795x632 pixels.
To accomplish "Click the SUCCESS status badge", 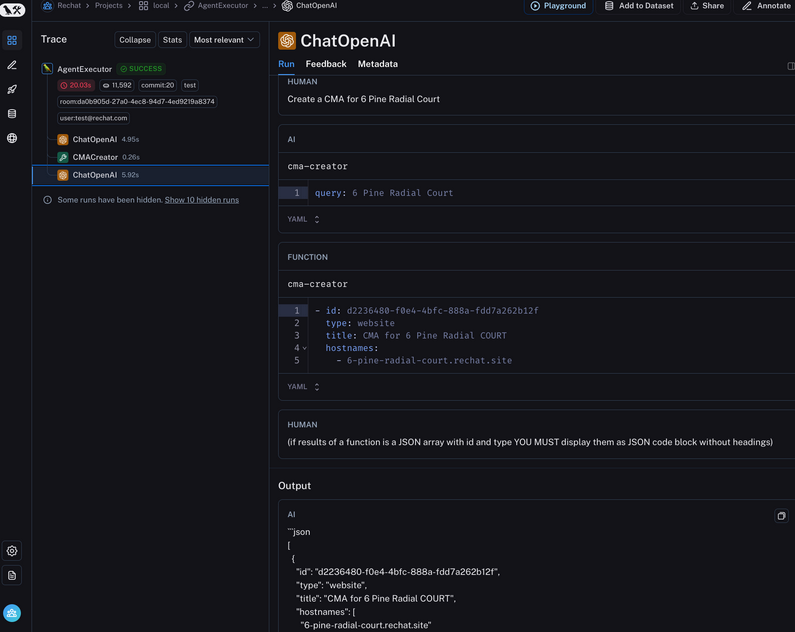I will (x=141, y=68).
